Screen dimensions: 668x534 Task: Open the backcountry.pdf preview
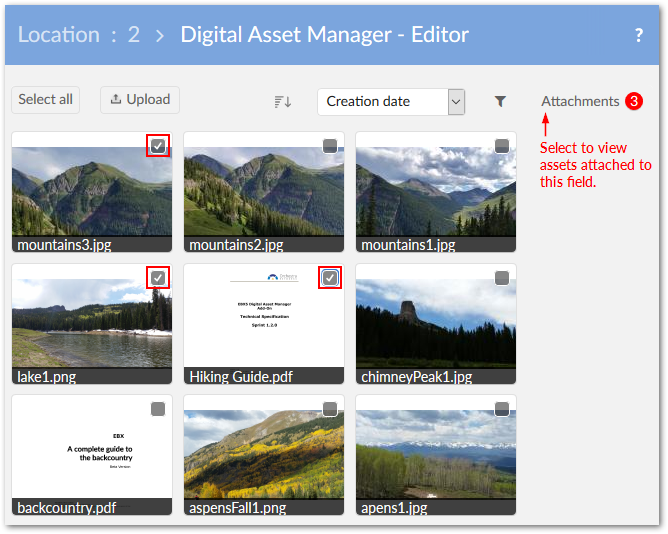coord(92,447)
